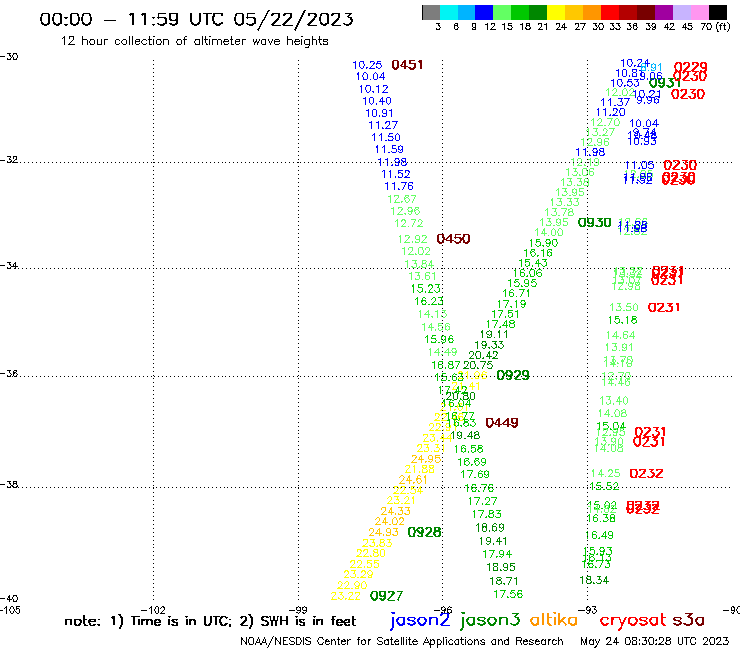The height and width of the screenshot is (650, 740).
Task: Click the wave height value 16.49
Action: coord(599,535)
